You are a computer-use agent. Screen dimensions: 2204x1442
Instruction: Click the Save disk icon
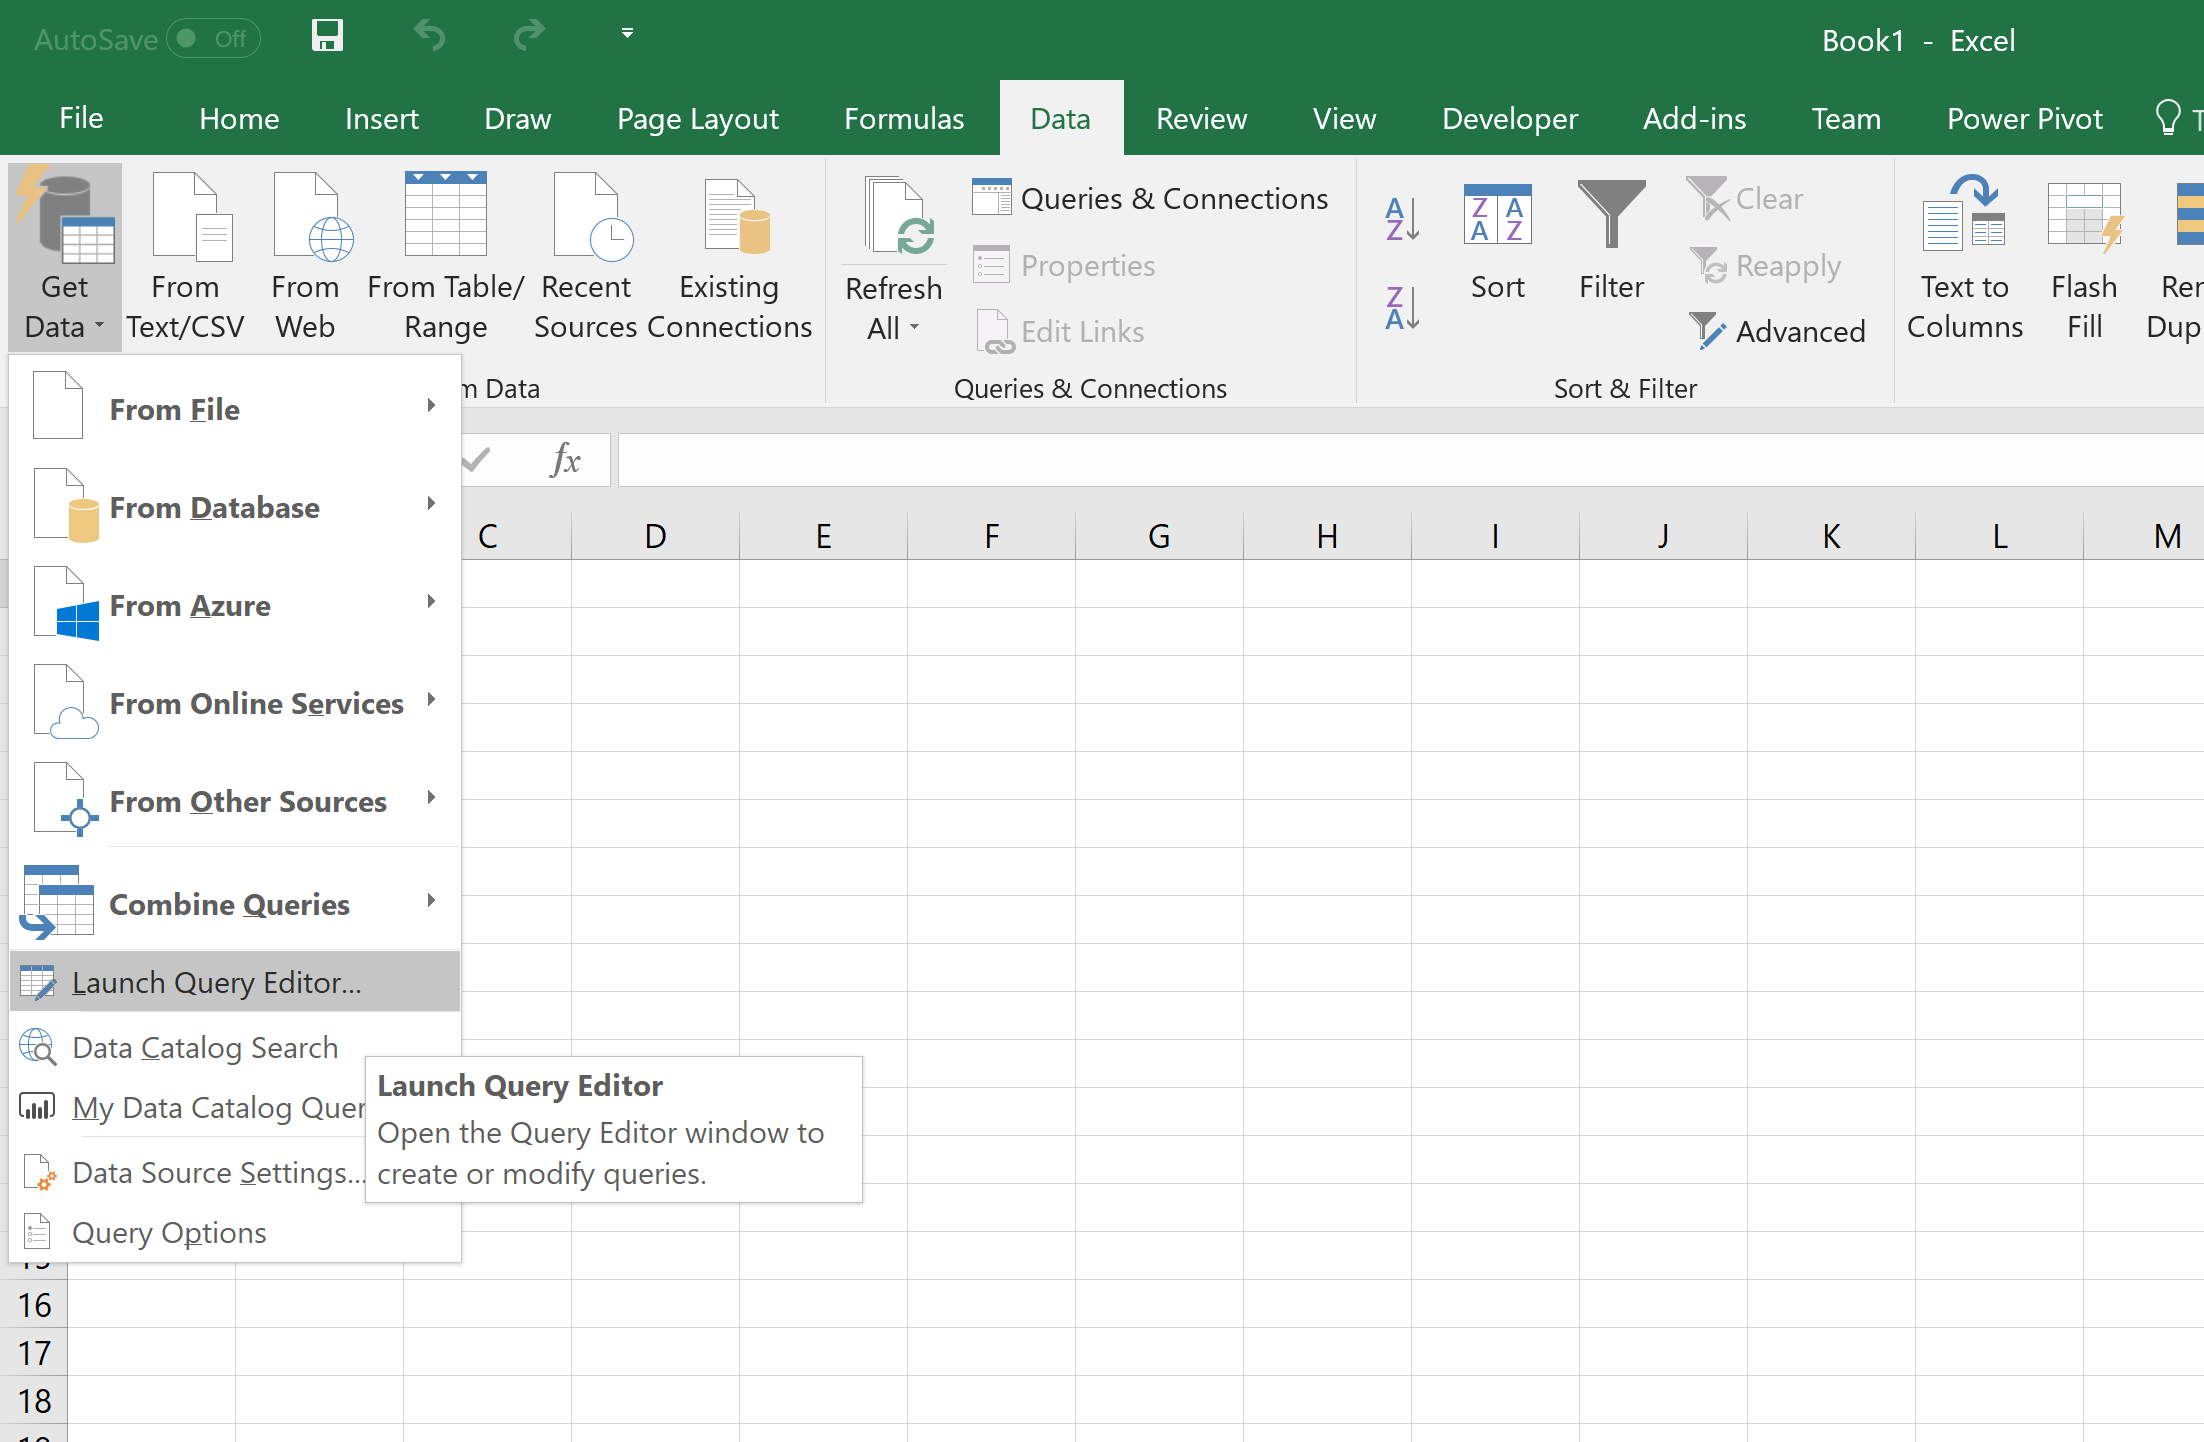tap(327, 37)
